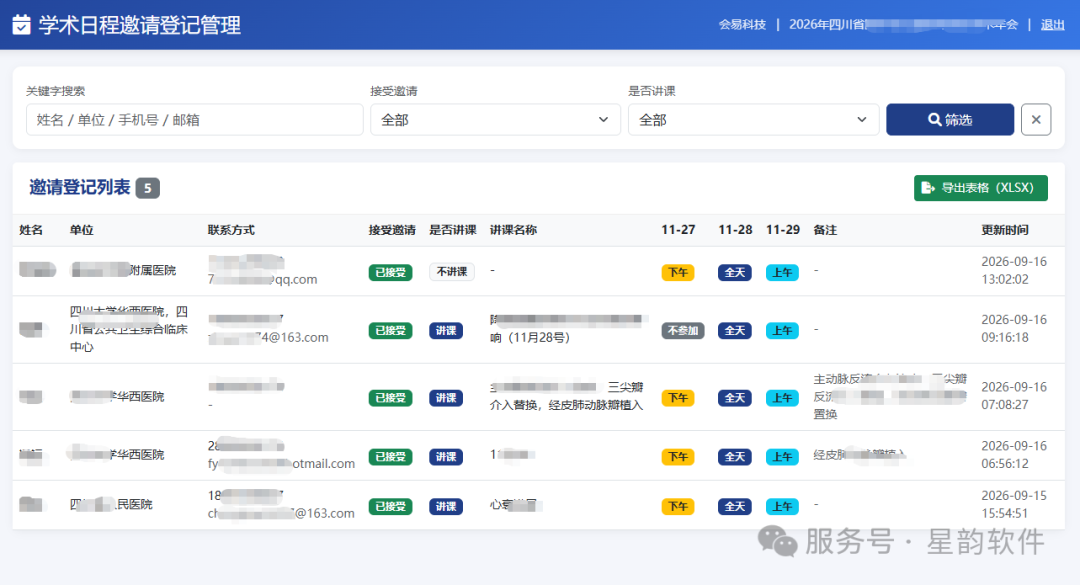Click 上午 badge in 09:16:18 row
Screen dimensions: 1080x585
(782, 331)
